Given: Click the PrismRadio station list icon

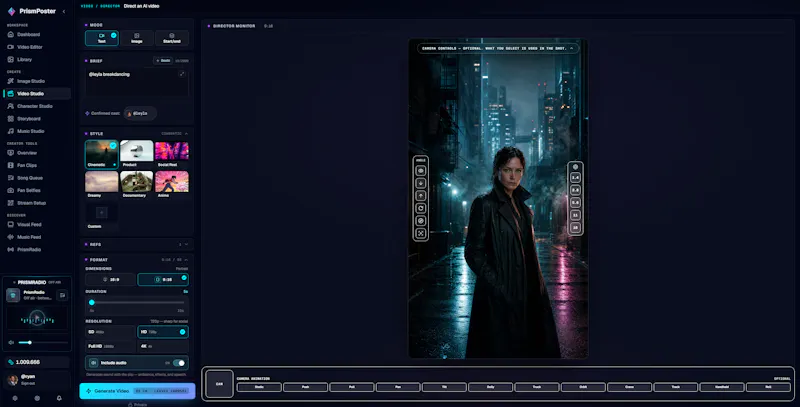Looking at the screenshot, I should (62, 295).
